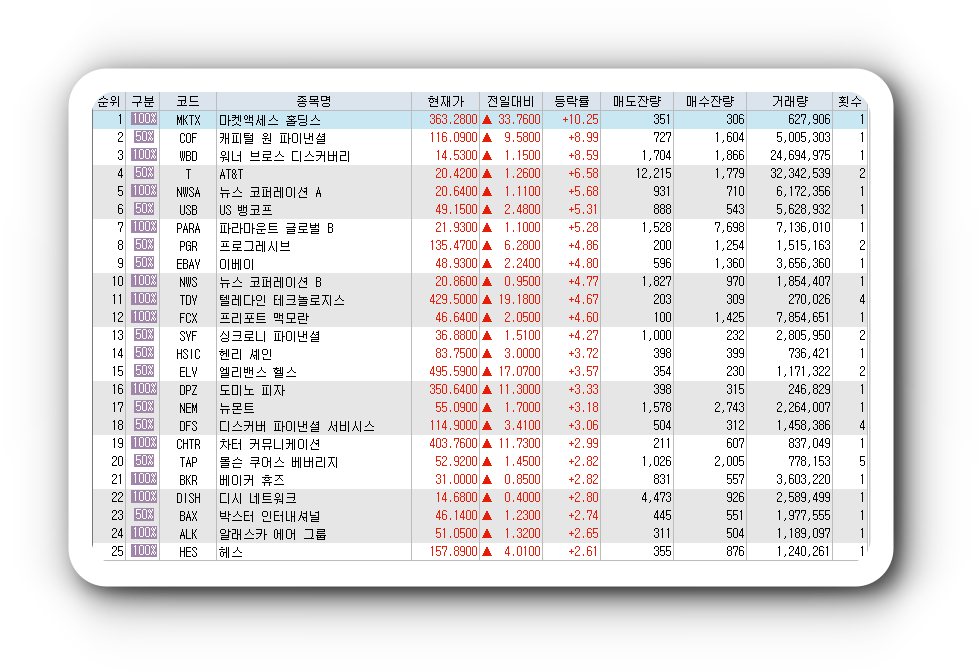This screenshot has height=672, width=979.
Task: Click the 50% badge in DFS row
Action: 144,425
